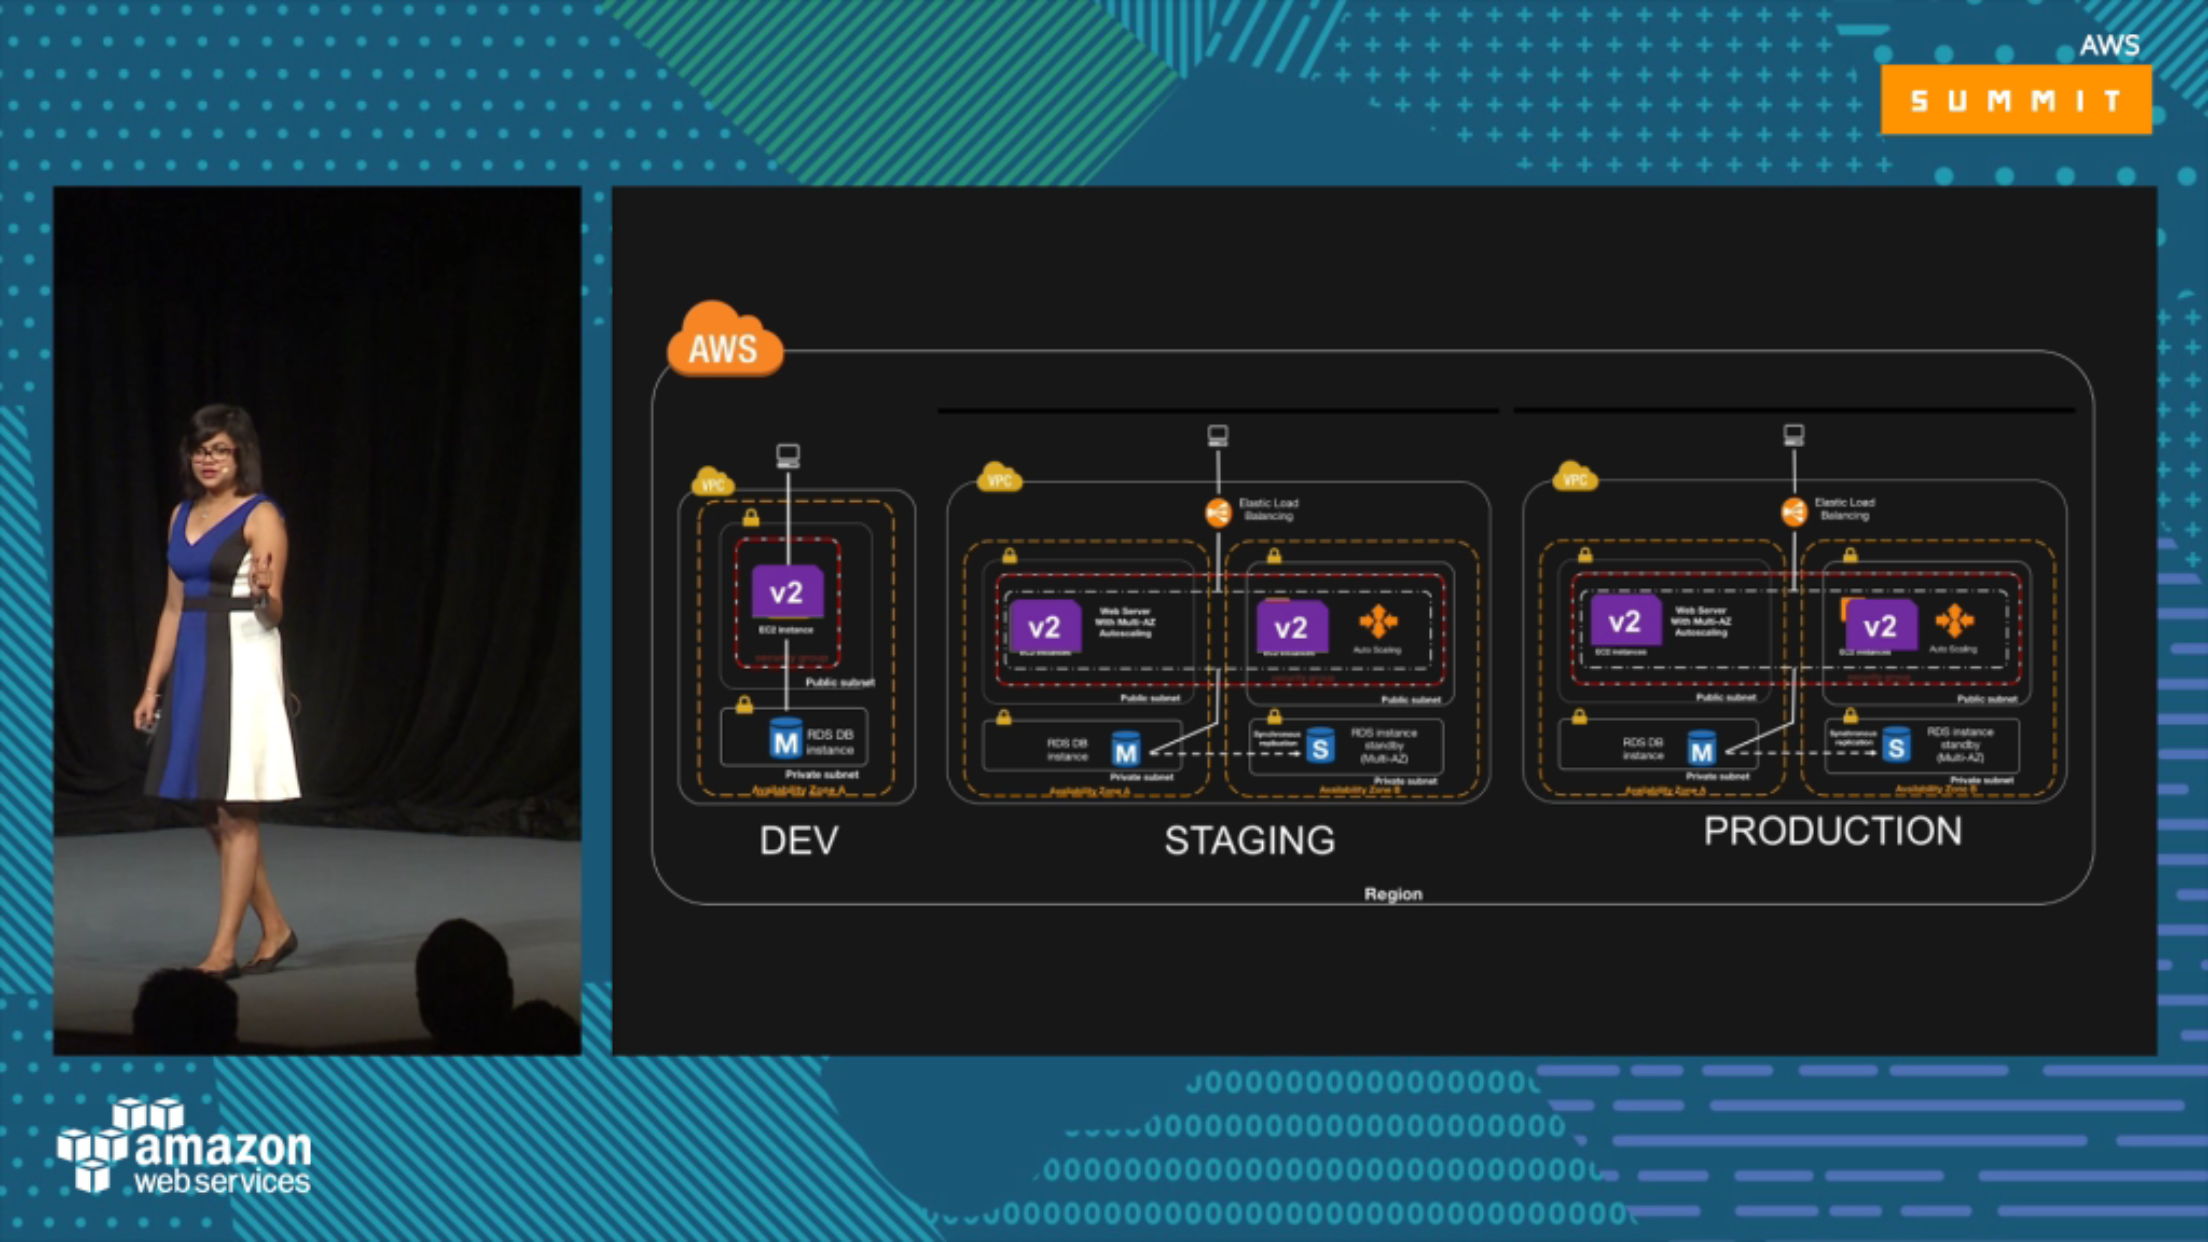The width and height of the screenshot is (2208, 1242).
Task: Click STAGING Zone A private subnet lock
Action: pos(1004,717)
